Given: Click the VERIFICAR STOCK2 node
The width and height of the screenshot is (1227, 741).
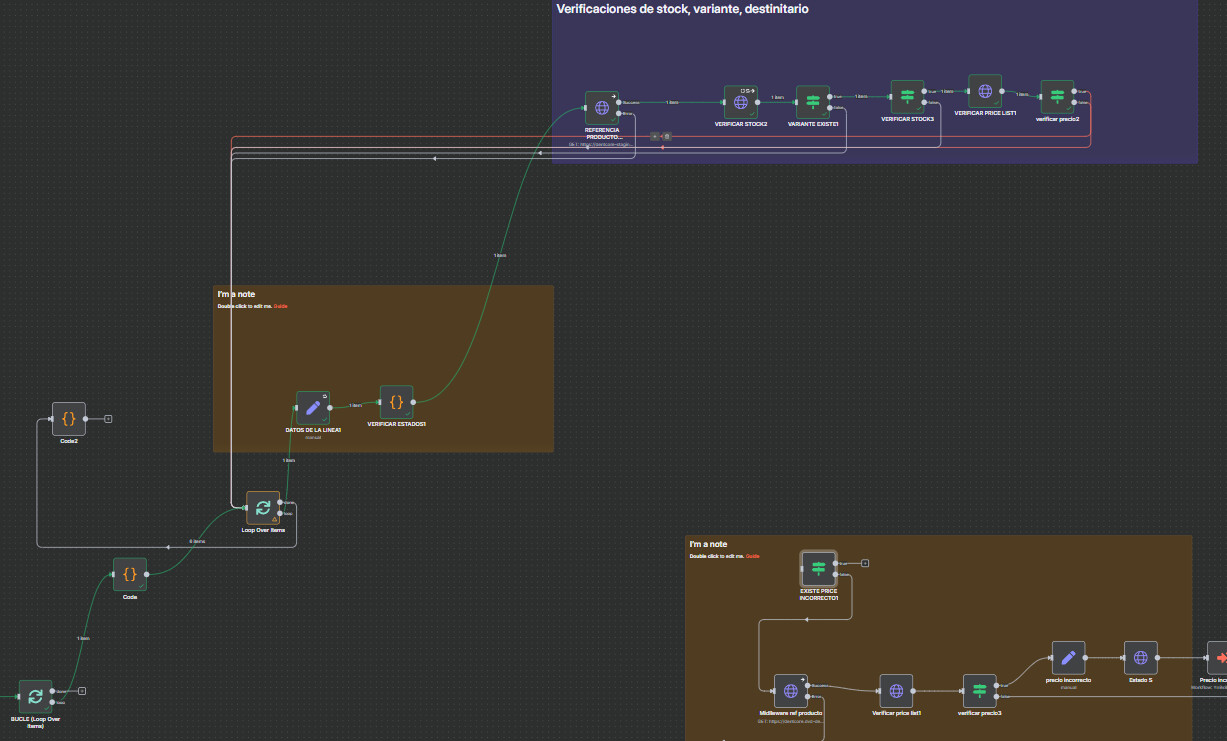Looking at the screenshot, I should 741,102.
